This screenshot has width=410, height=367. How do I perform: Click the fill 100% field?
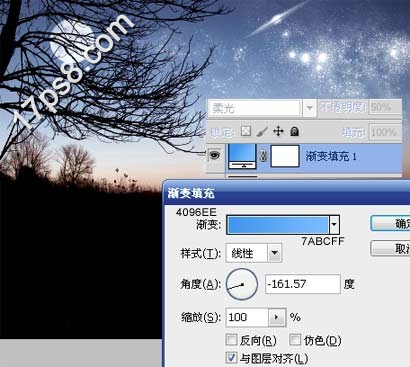pyautogui.click(x=385, y=132)
